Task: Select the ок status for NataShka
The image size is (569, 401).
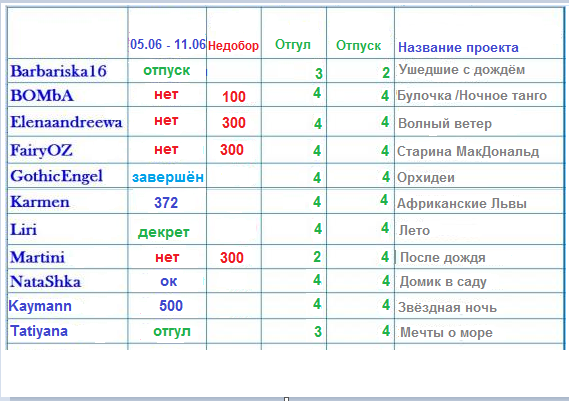Action: pyautogui.click(x=169, y=281)
